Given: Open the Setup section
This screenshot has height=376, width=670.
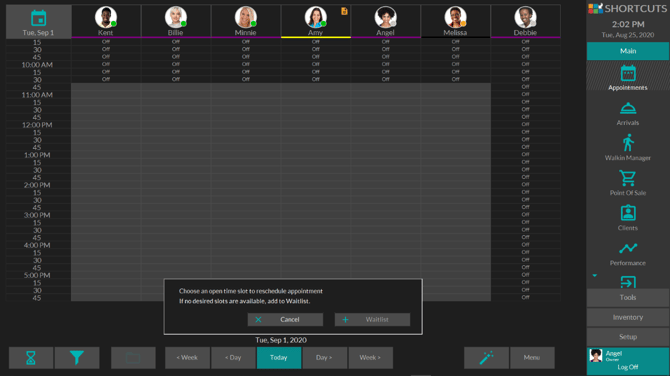Looking at the screenshot, I should coord(628,337).
